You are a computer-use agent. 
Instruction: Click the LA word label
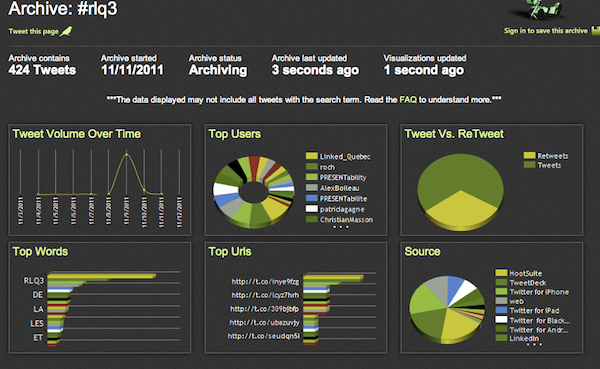(x=38, y=309)
